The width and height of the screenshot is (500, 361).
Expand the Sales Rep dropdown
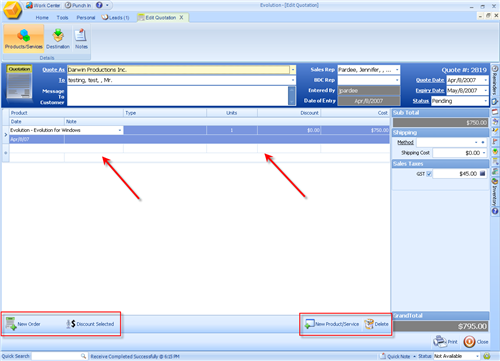point(397,70)
